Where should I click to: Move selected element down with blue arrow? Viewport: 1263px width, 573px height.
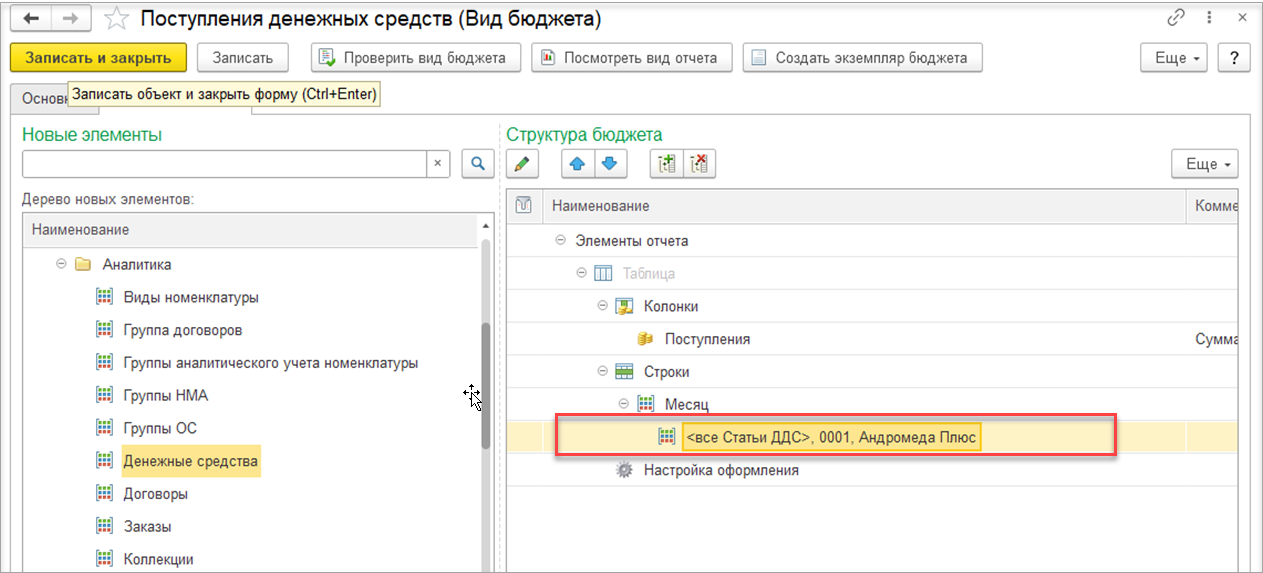point(609,164)
